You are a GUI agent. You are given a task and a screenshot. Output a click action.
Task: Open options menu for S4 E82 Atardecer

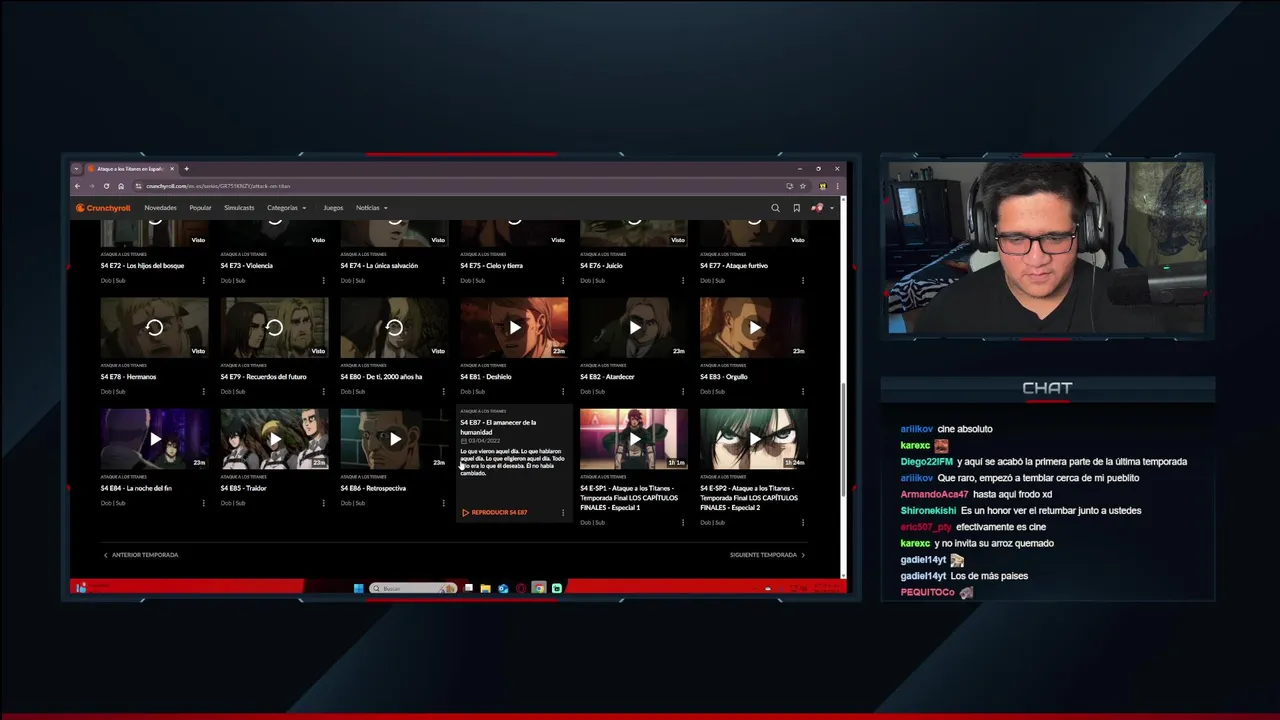point(683,392)
